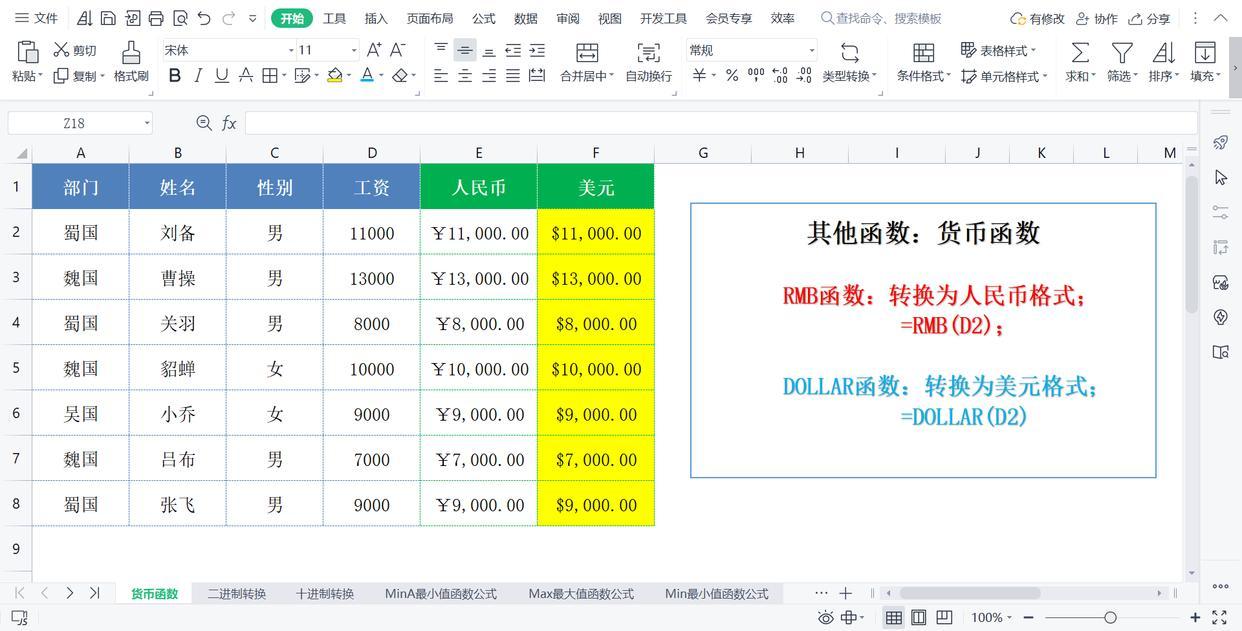Click the fill color bucket swatch
Screen dimensions: 1242x631
pyautogui.click(x=335, y=75)
